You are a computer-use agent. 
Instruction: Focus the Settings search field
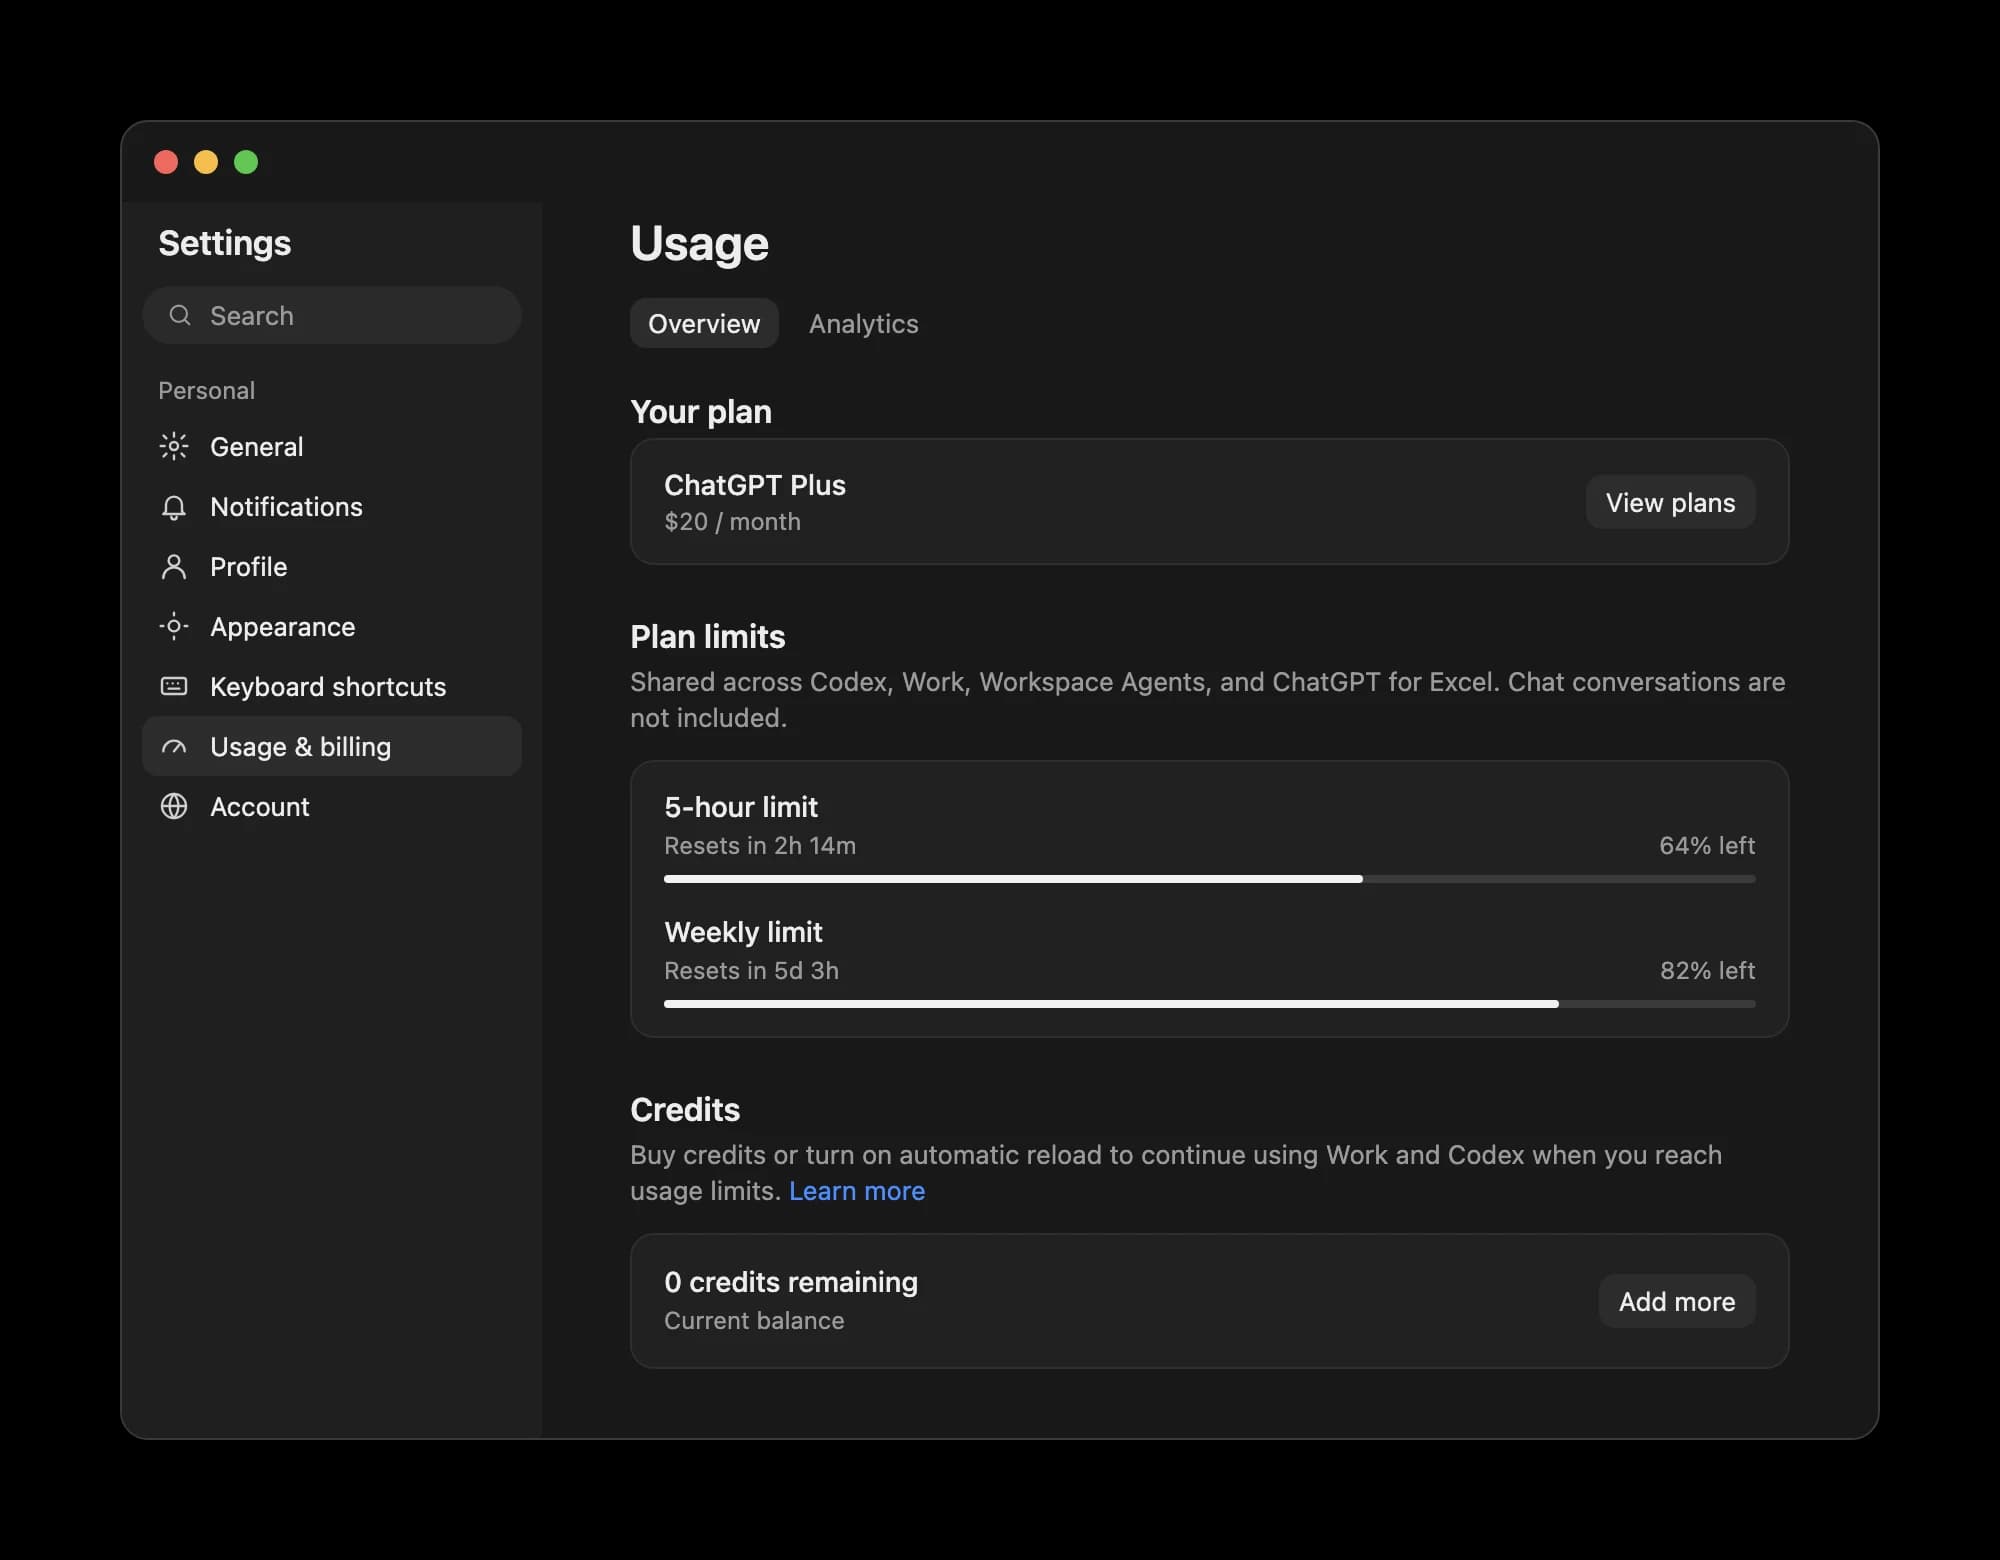click(332, 316)
